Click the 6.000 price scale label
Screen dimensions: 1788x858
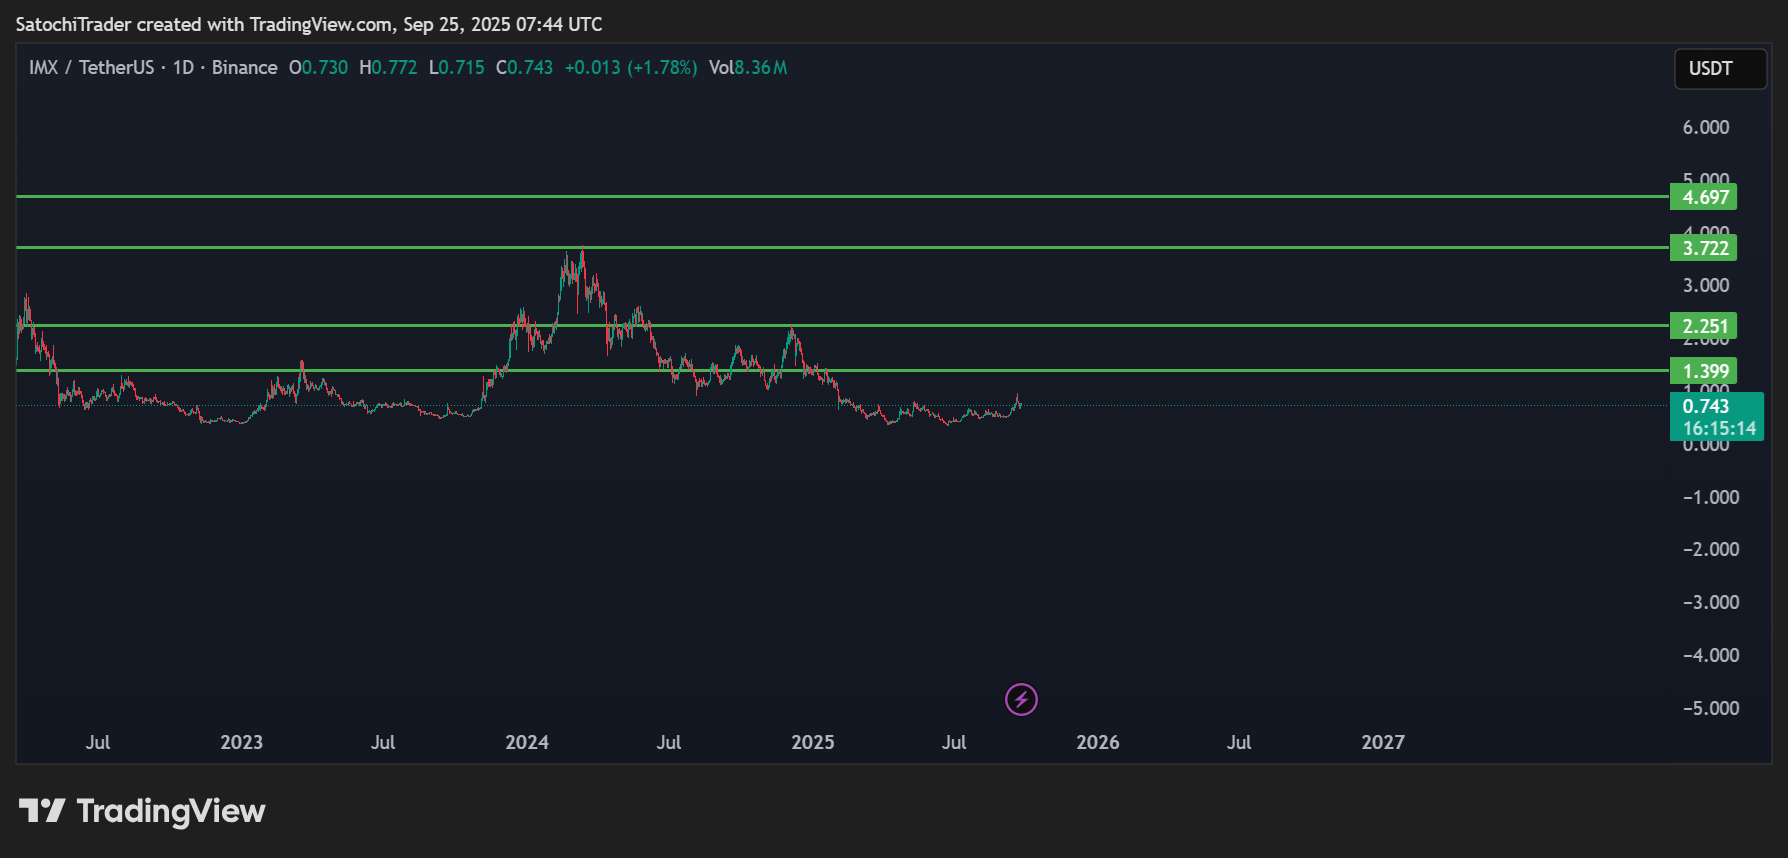click(x=1706, y=127)
